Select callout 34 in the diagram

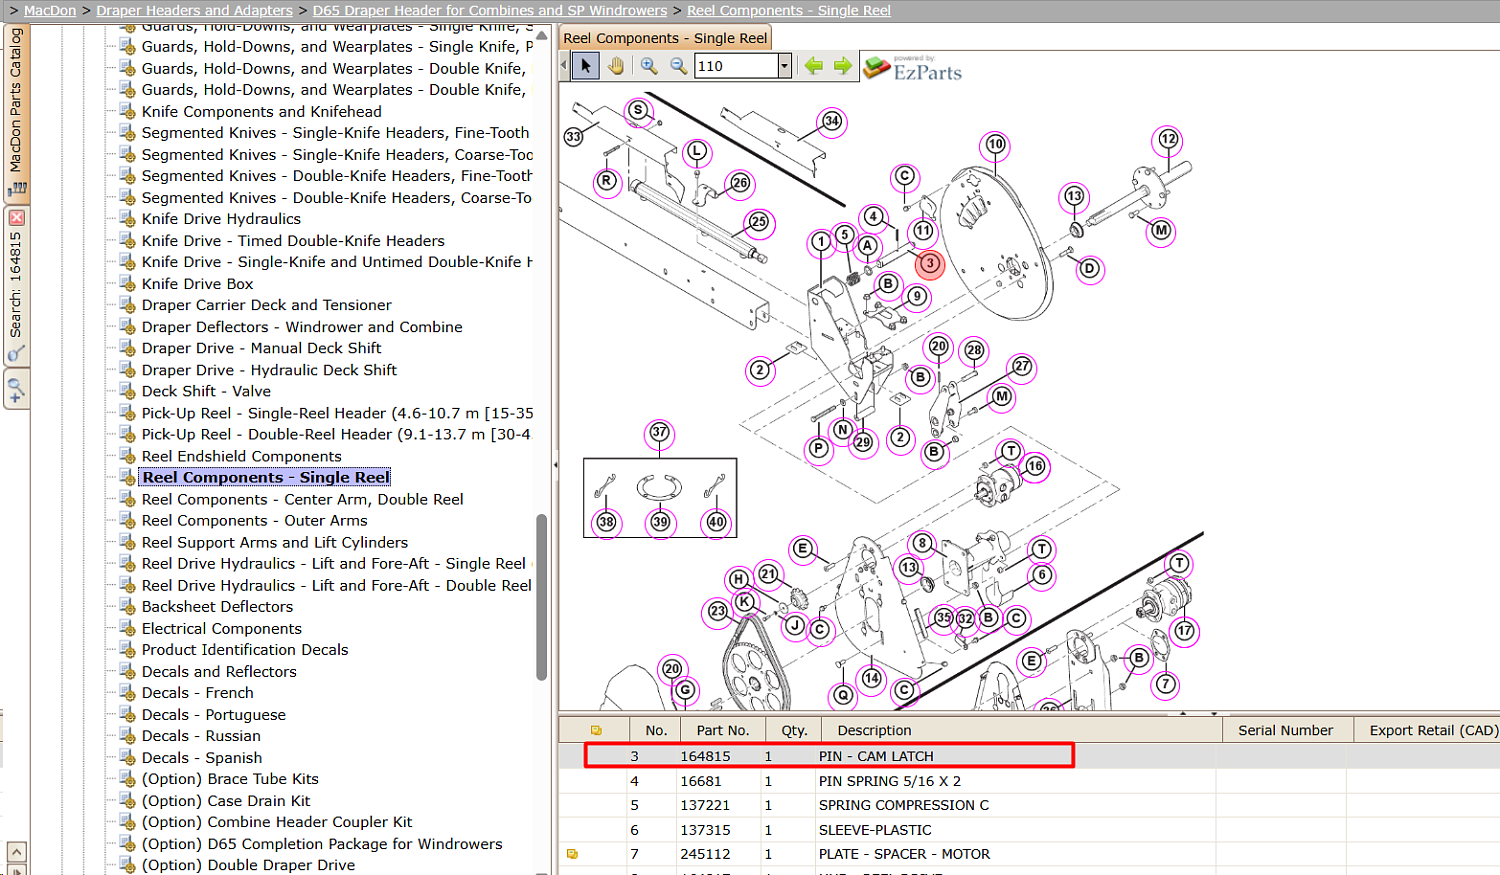832,121
